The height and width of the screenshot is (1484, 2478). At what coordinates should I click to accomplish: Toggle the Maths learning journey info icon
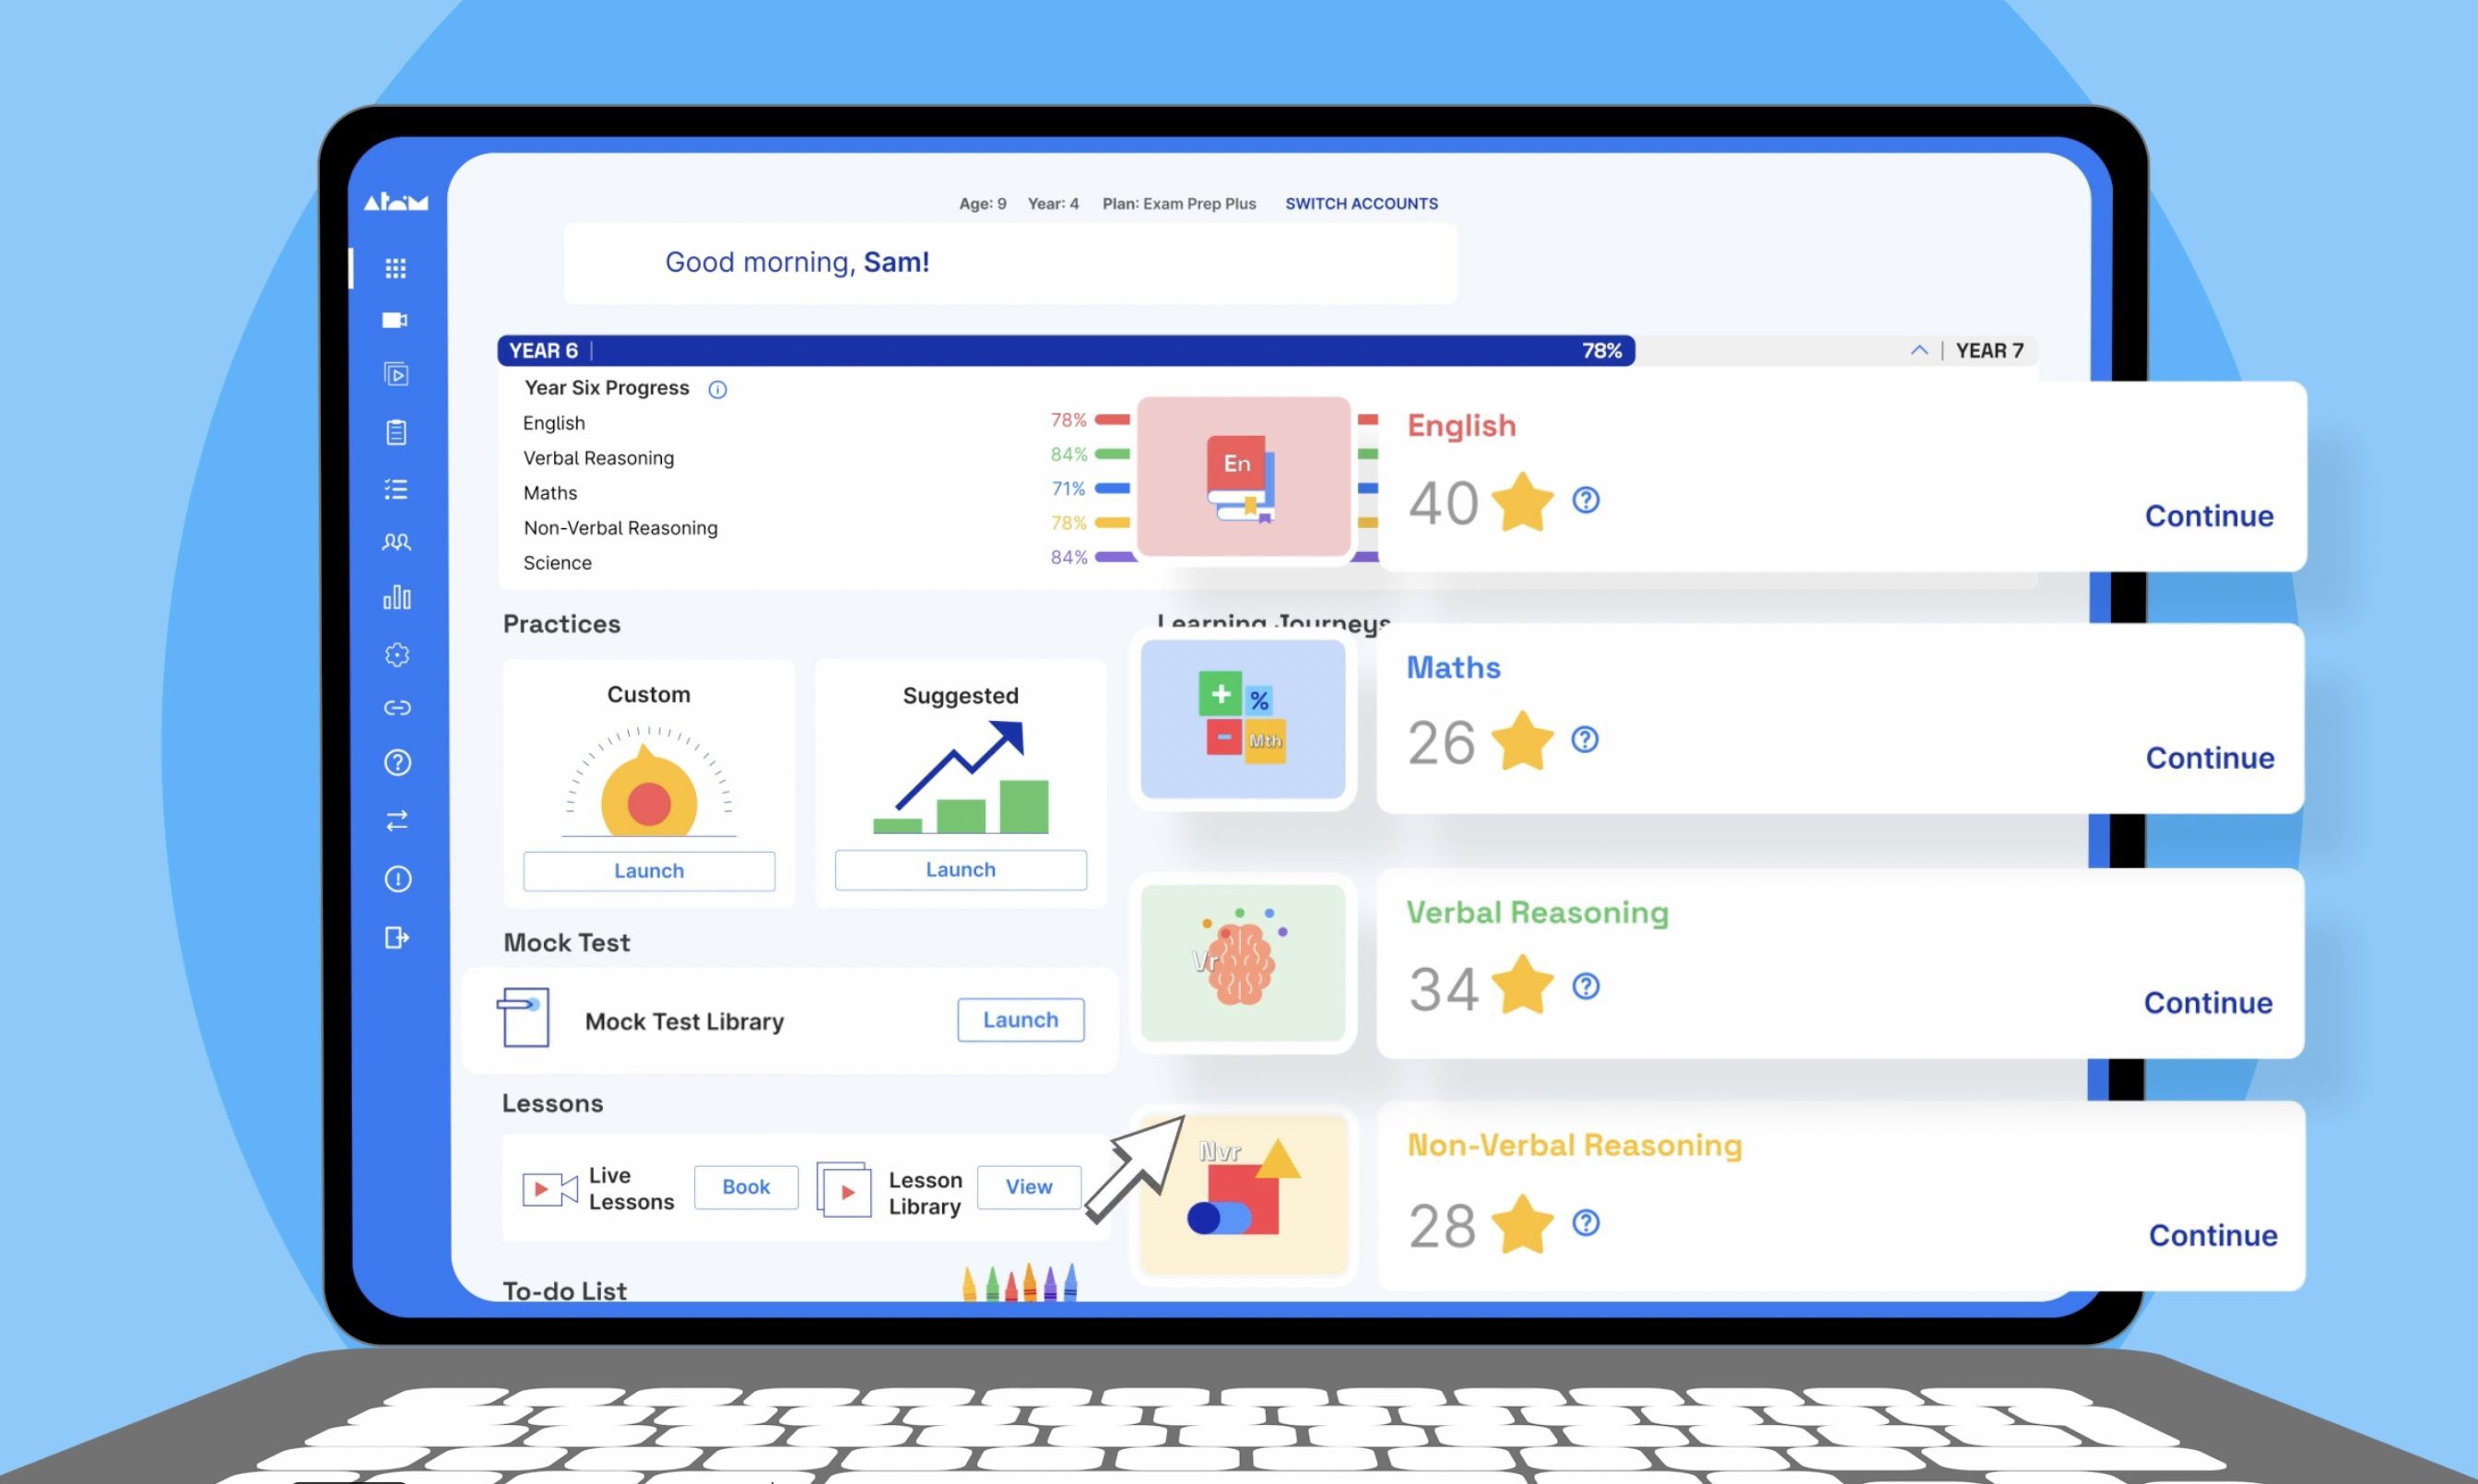(x=1585, y=740)
